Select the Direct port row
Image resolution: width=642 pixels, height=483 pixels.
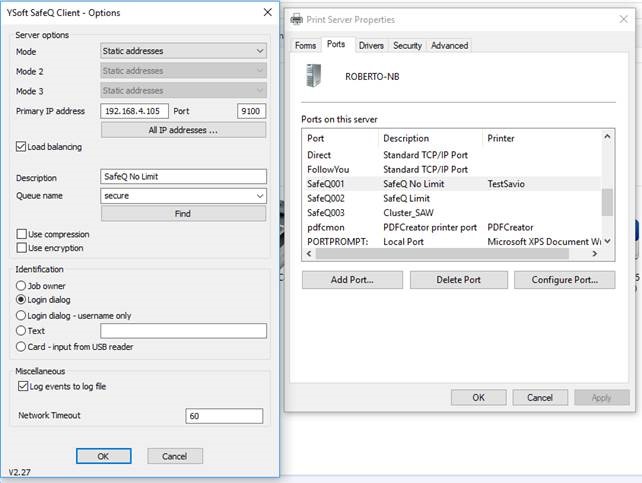[x=452, y=155]
